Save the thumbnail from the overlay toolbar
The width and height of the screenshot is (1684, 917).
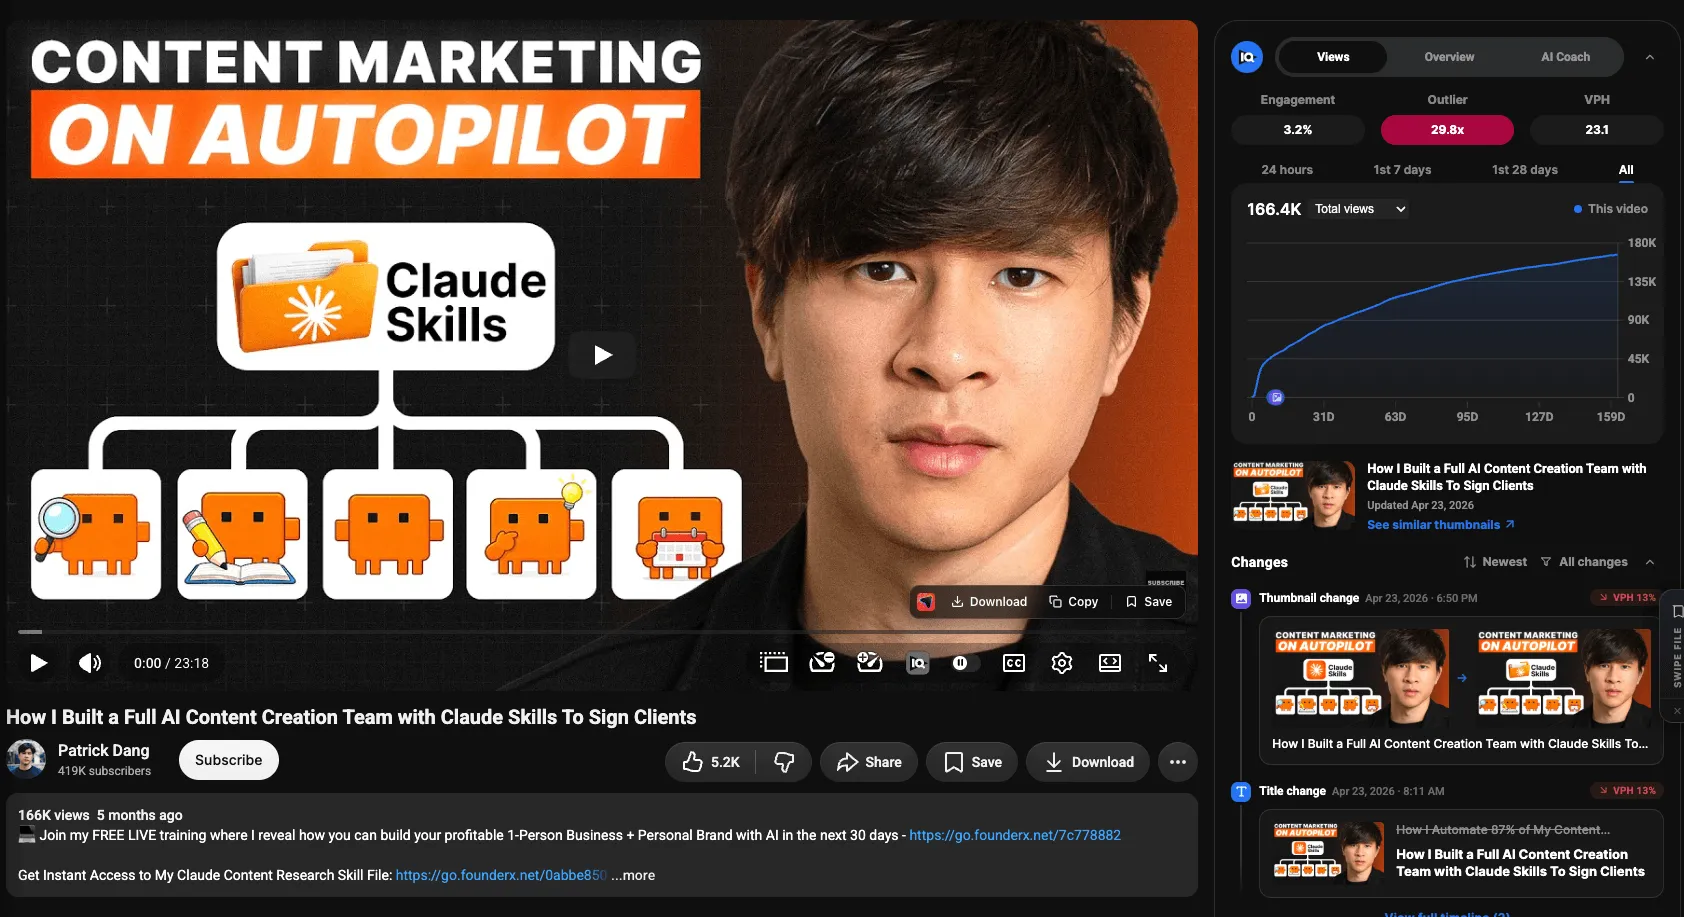[x=1149, y=601]
